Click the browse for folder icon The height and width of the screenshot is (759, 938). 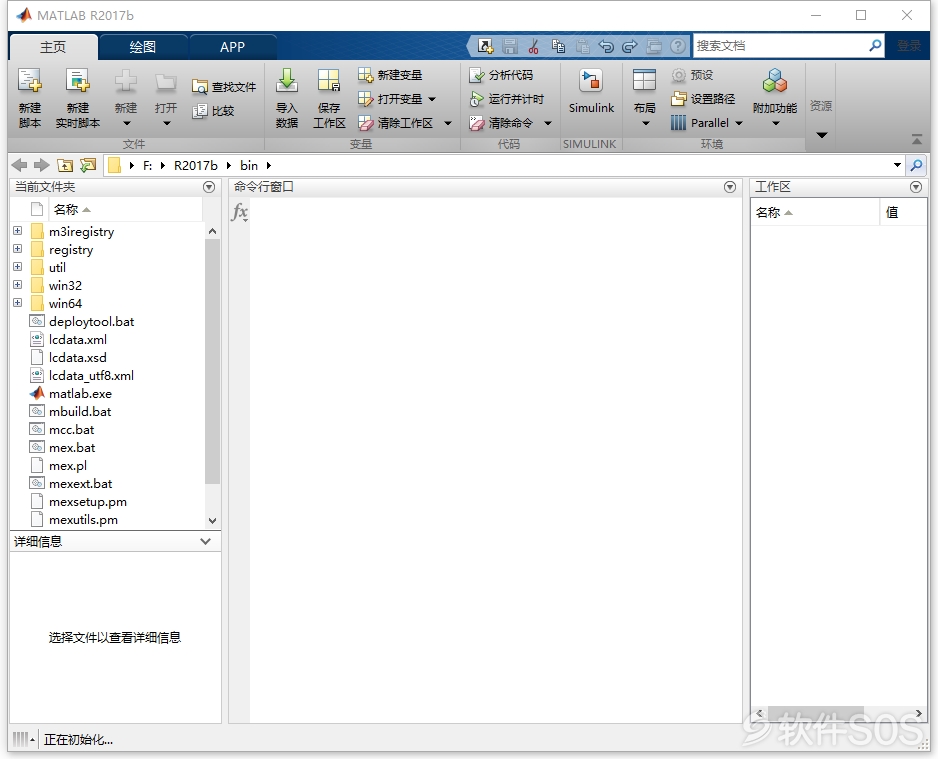[88, 165]
